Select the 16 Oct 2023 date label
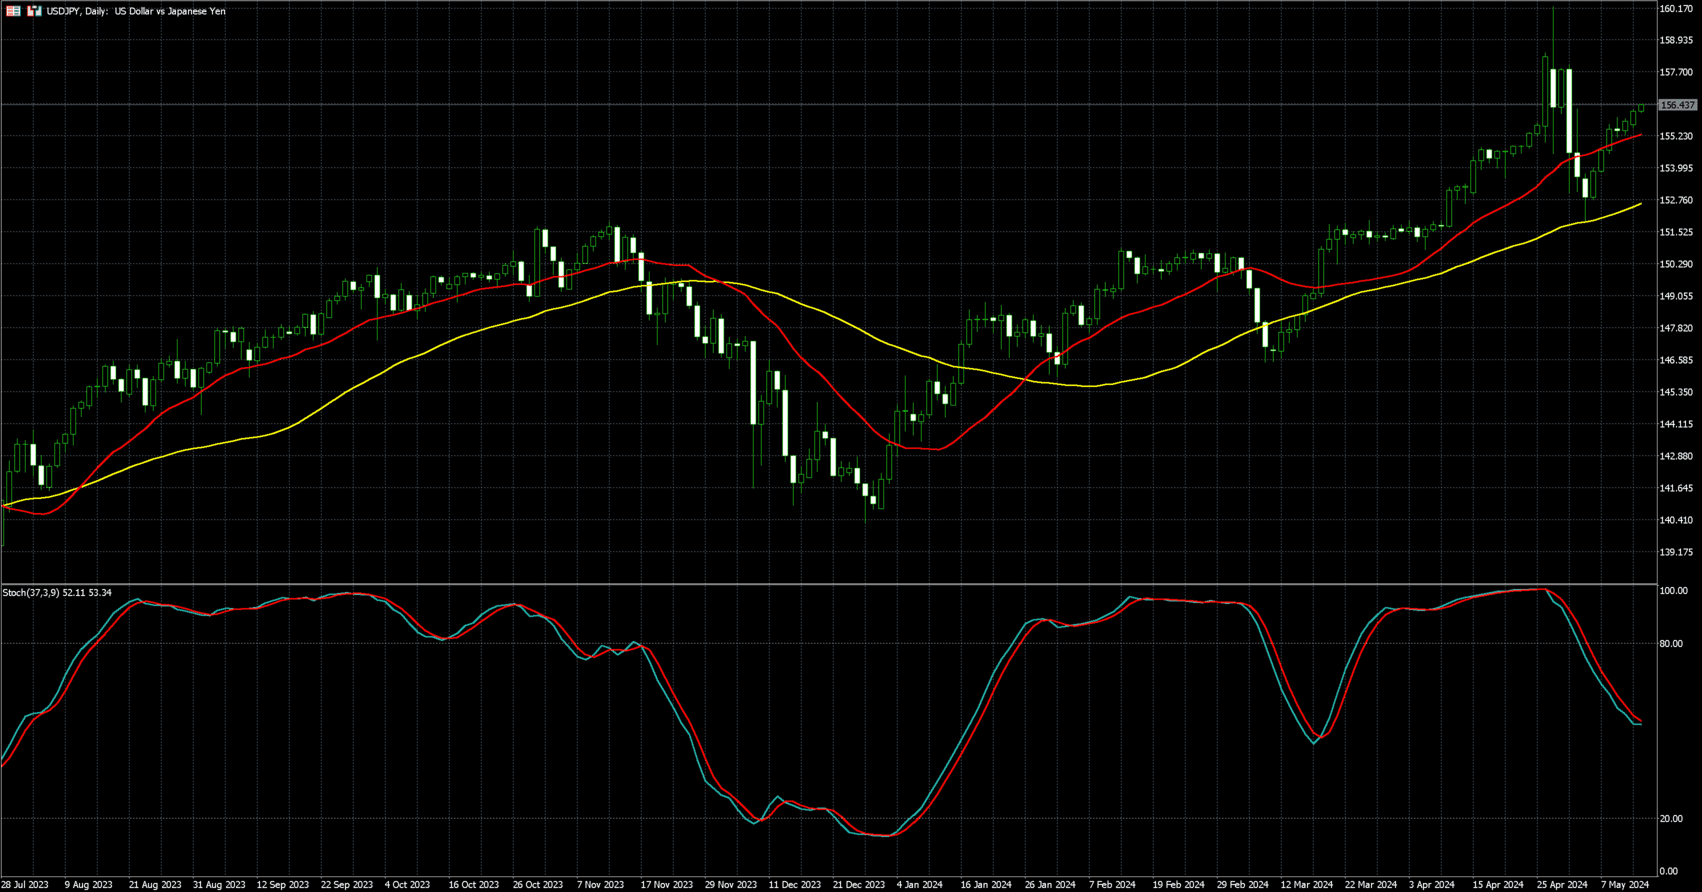This screenshot has height=892, width=1702. point(473,885)
